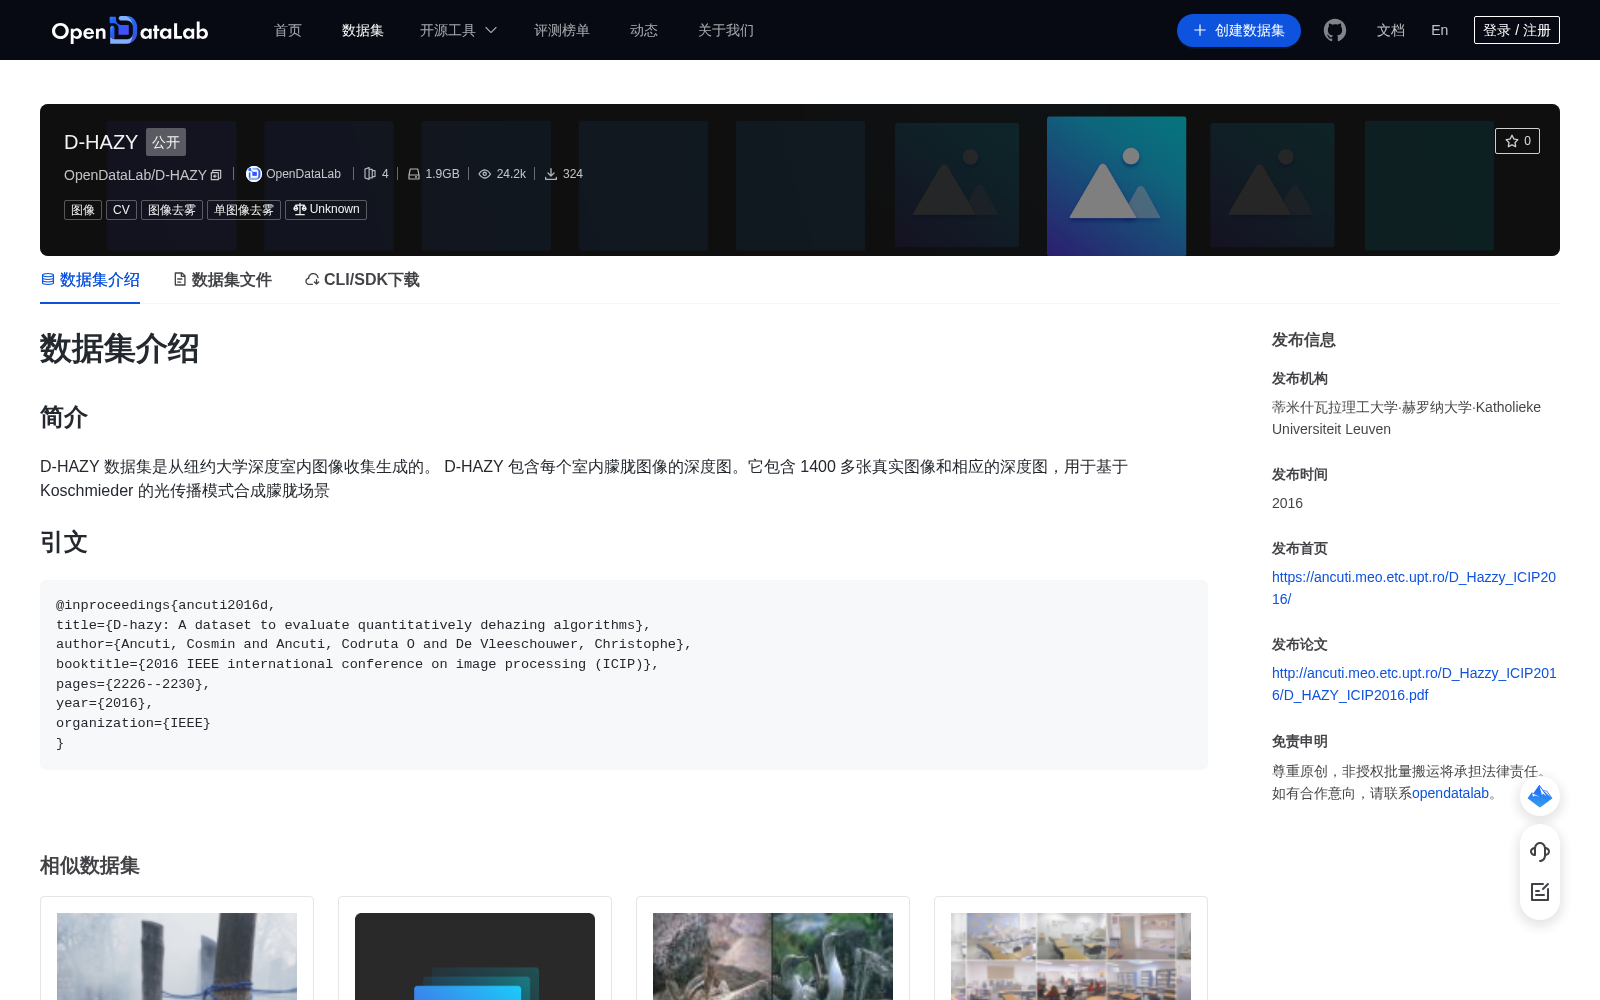
Task: Open the 动态 navigation item
Action: pos(644,30)
